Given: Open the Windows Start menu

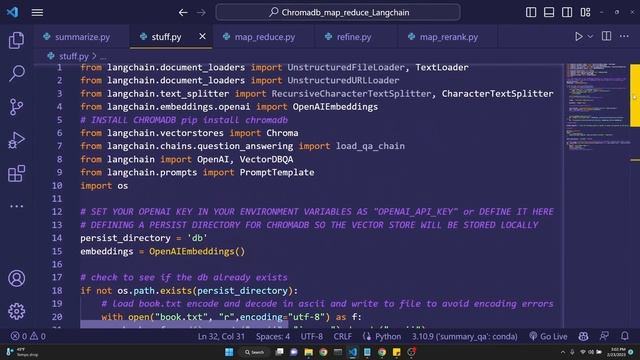Looking at the screenshot, I should click(229, 352).
